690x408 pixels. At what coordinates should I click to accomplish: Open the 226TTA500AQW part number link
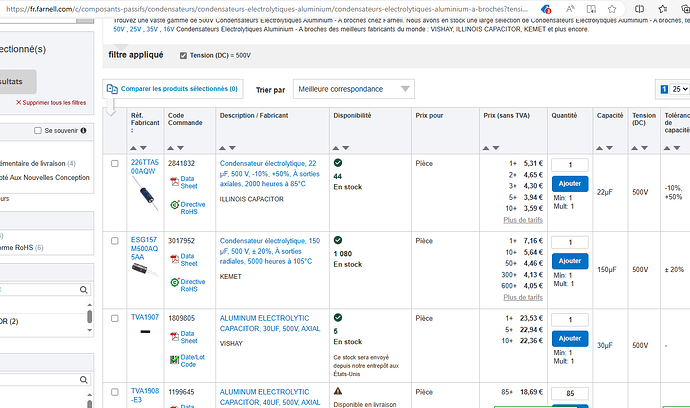[x=144, y=167]
